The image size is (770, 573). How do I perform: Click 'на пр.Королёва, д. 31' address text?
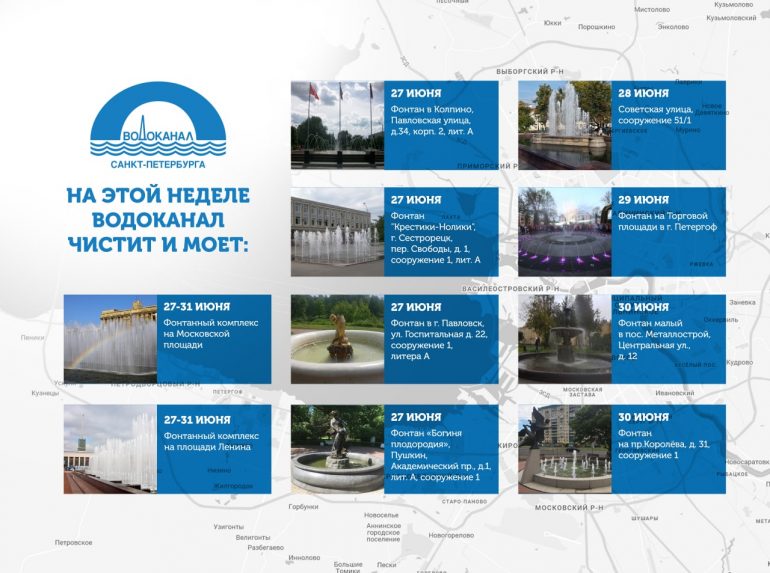(663, 444)
